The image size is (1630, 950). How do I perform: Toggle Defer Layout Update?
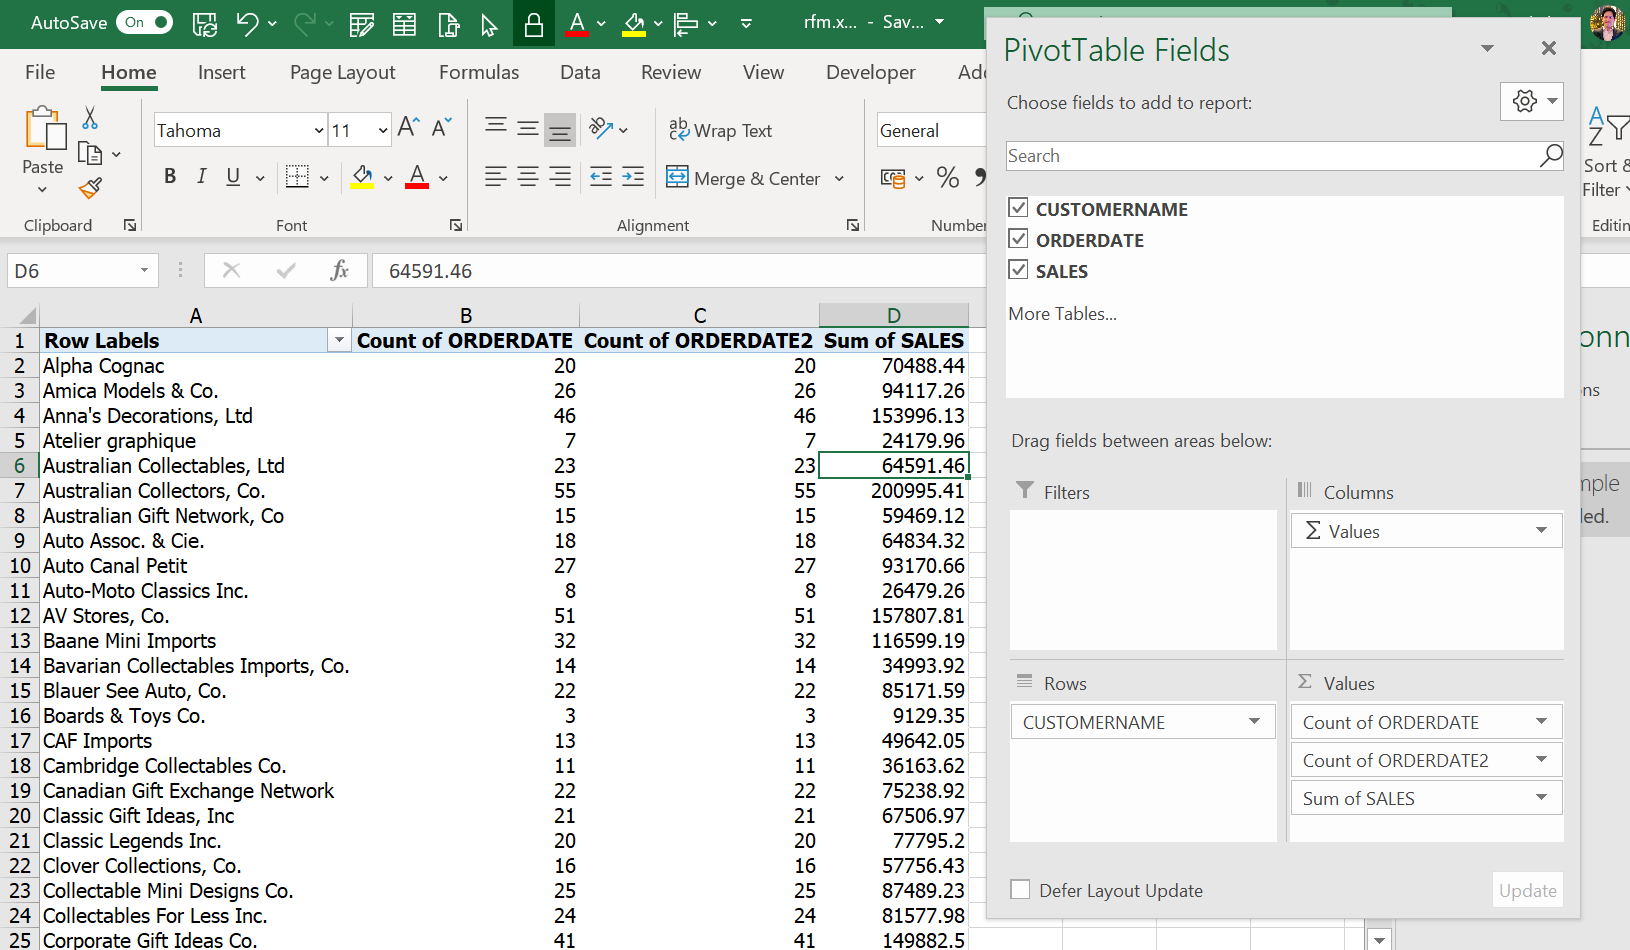[x=1020, y=888]
